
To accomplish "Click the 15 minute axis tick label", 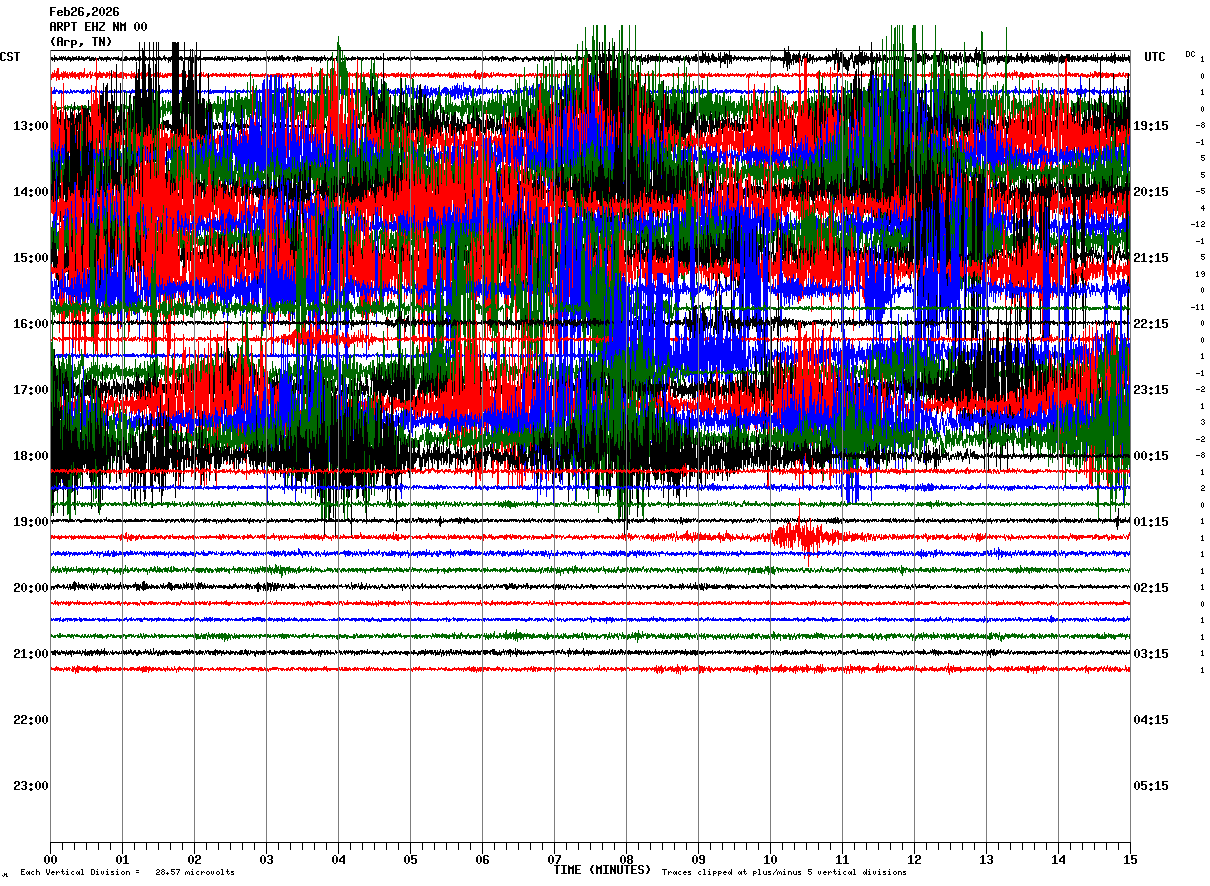I will pos(1130,859).
